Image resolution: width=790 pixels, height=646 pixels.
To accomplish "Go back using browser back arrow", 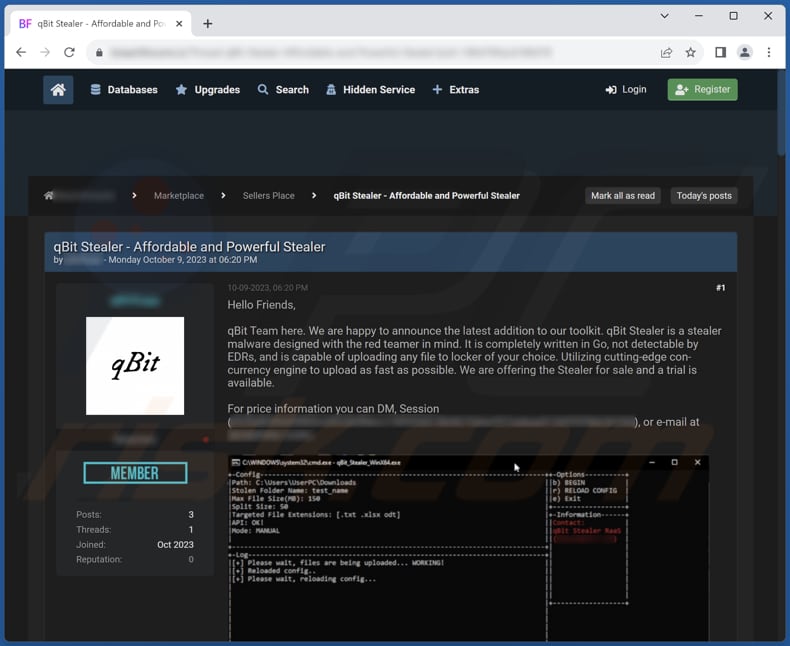I will (21, 52).
